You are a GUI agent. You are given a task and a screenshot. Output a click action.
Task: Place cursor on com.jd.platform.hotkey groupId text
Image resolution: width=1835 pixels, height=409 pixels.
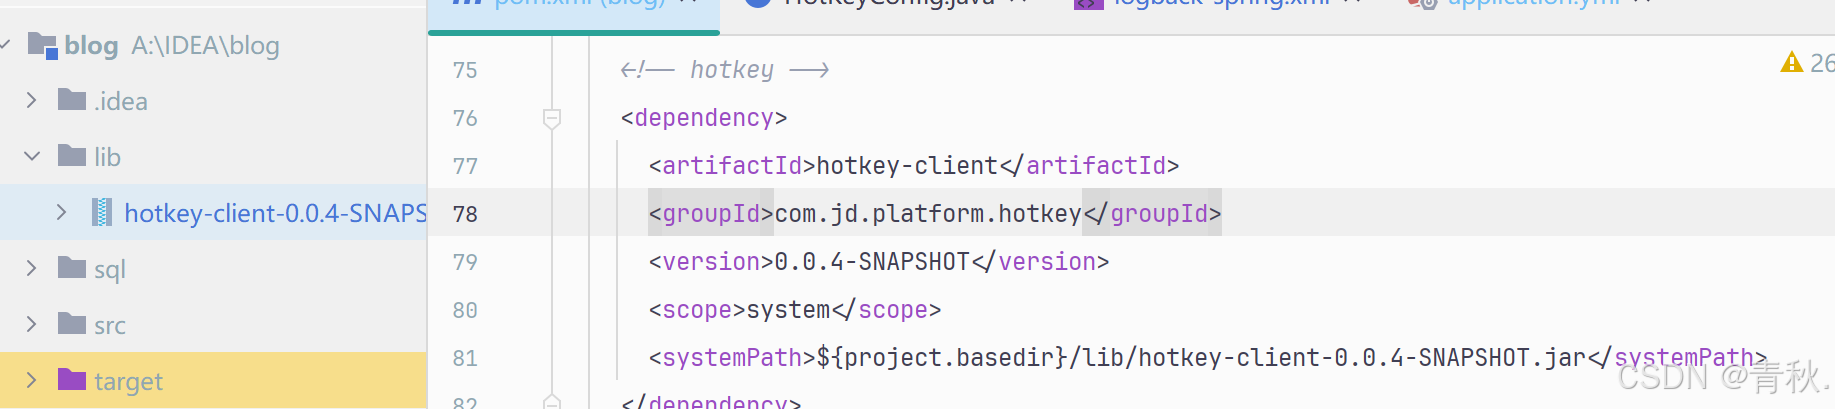tap(927, 214)
